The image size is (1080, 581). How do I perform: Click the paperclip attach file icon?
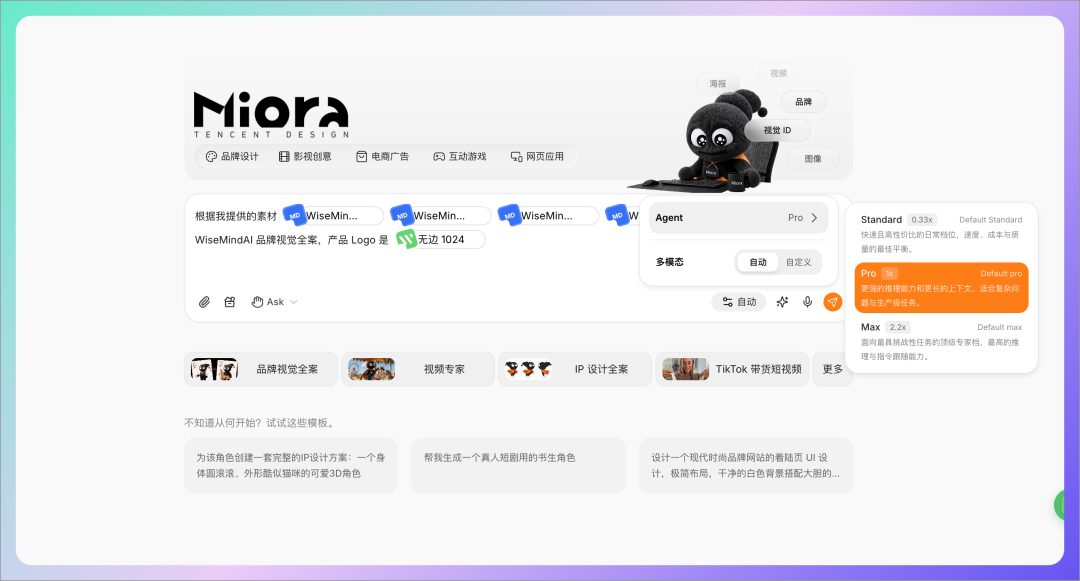[205, 302]
